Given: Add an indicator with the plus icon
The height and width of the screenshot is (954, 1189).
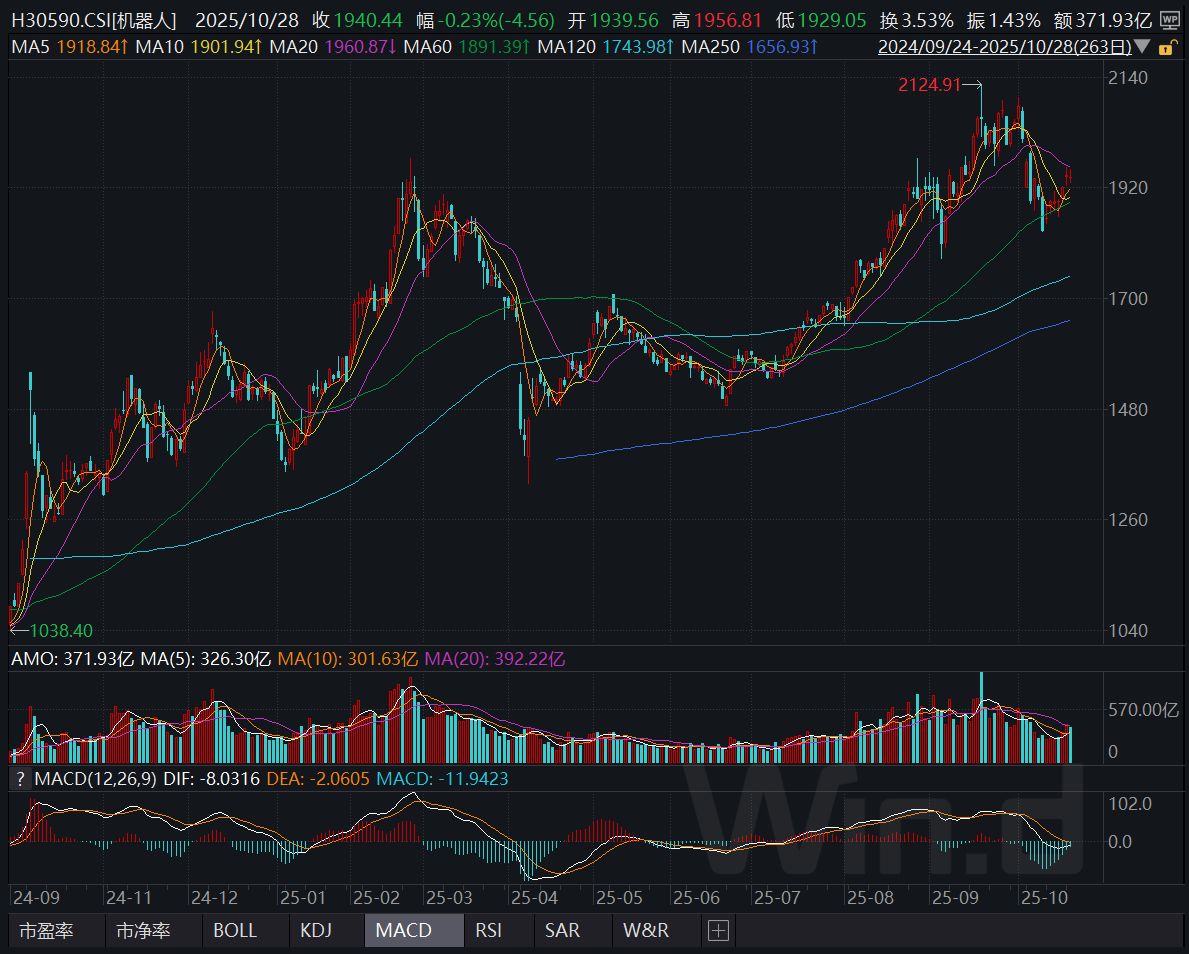Looking at the screenshot, I should pos(718,930).
